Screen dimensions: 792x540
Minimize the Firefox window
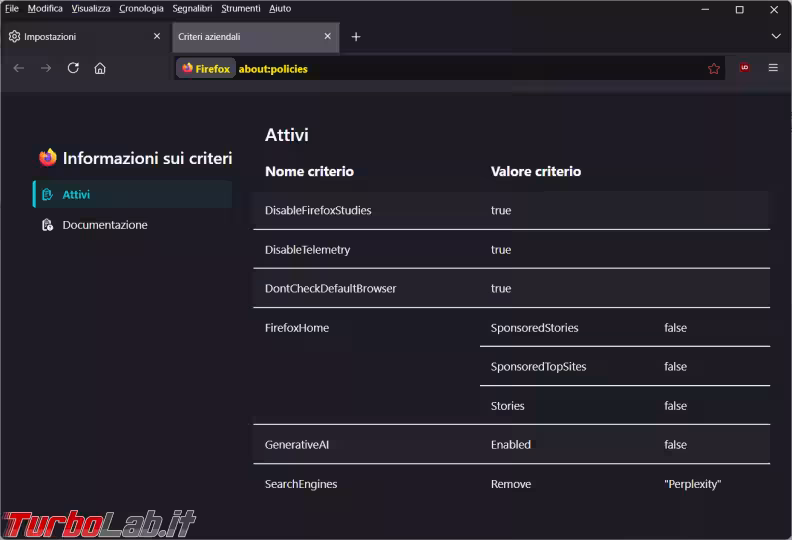[x=705, y=9]
